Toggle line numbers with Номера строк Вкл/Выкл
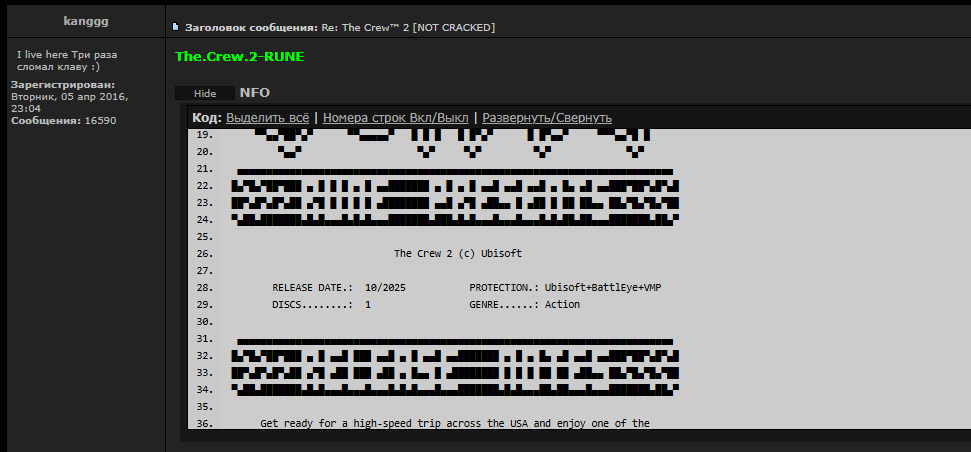The height and width of the screenshot is (452, 971). 396,118
